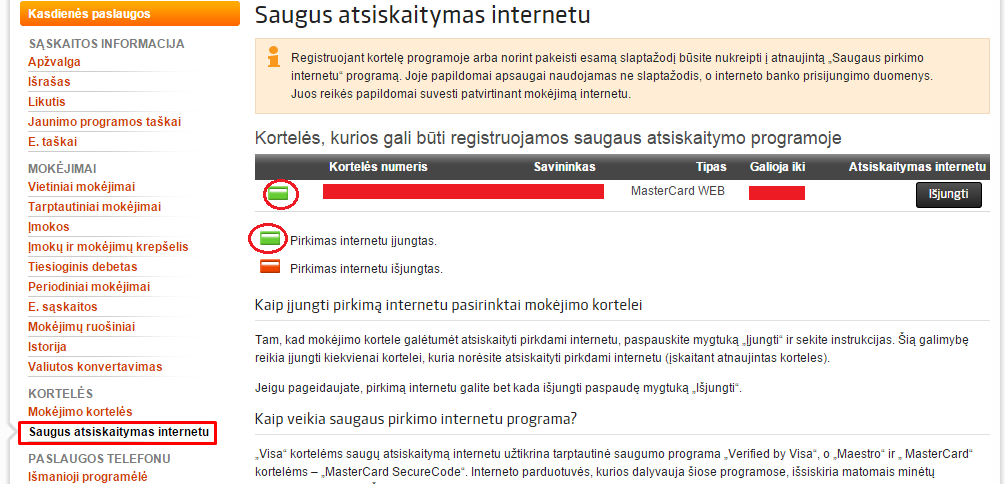Go to Įmokos in the sidebar
The width and height of the screenshot is (1005, 484).
coord(49,227)
